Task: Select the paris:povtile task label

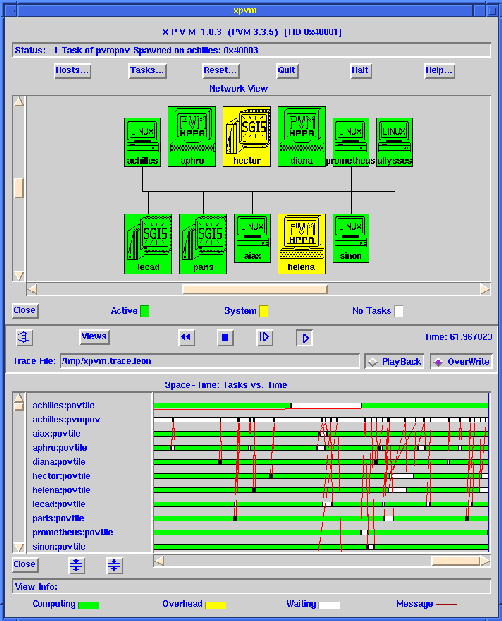Action: pyautogui.click(x=58, y=518)
